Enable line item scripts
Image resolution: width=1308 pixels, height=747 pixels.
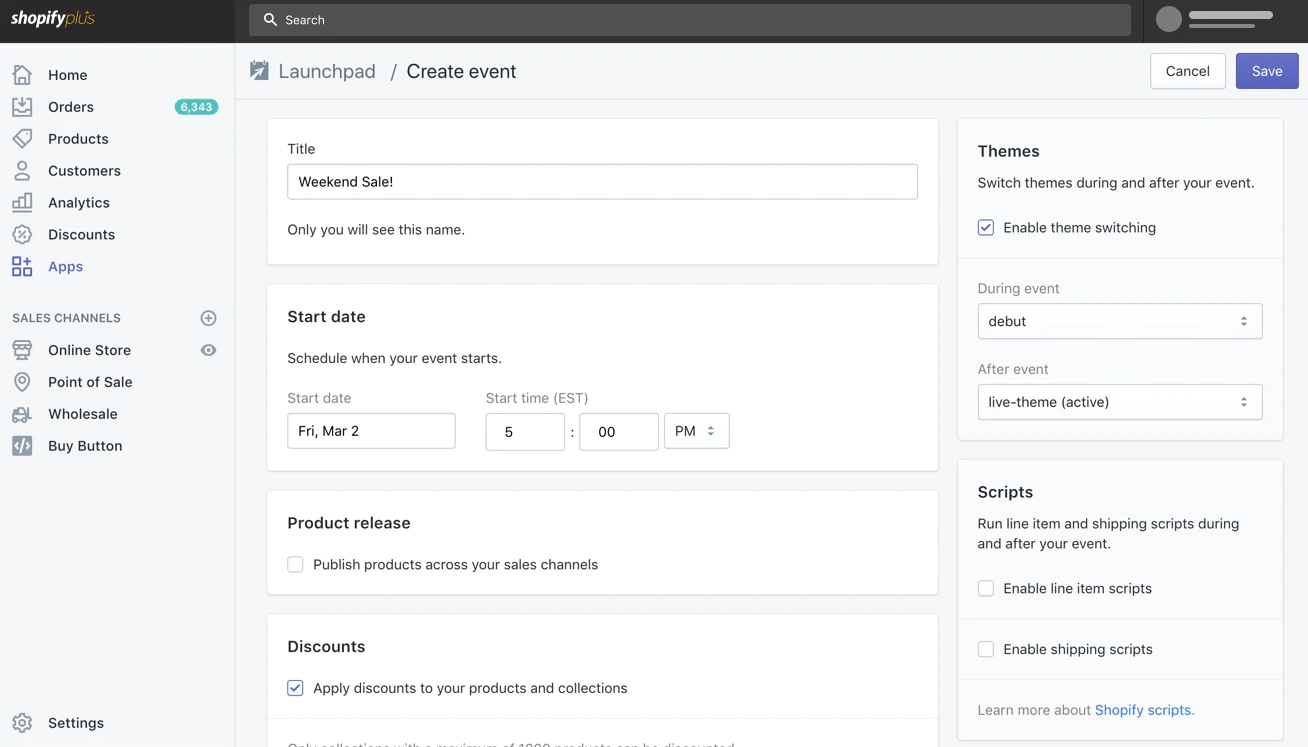pos(985,588)
